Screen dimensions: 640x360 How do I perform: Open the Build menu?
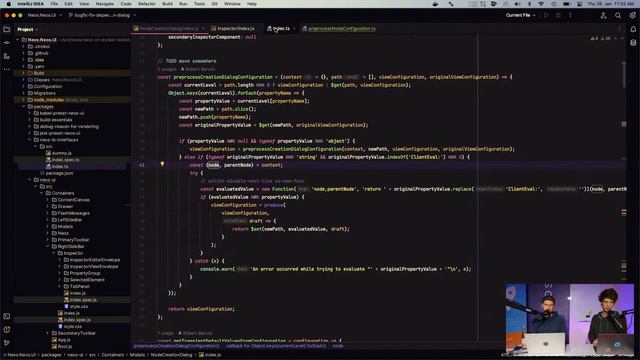[x=167, y=4]
